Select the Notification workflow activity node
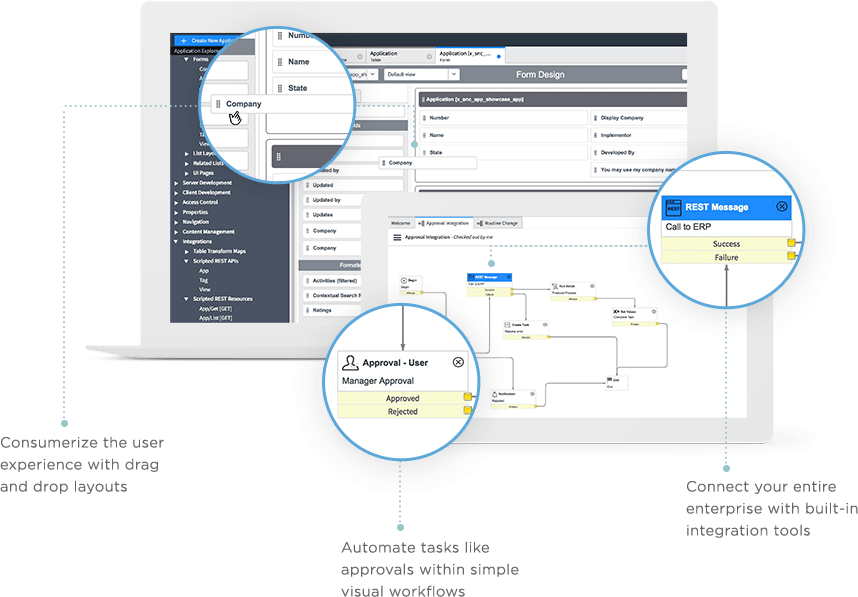This screenshot has width=858, height=597. [x=513, y=399]
